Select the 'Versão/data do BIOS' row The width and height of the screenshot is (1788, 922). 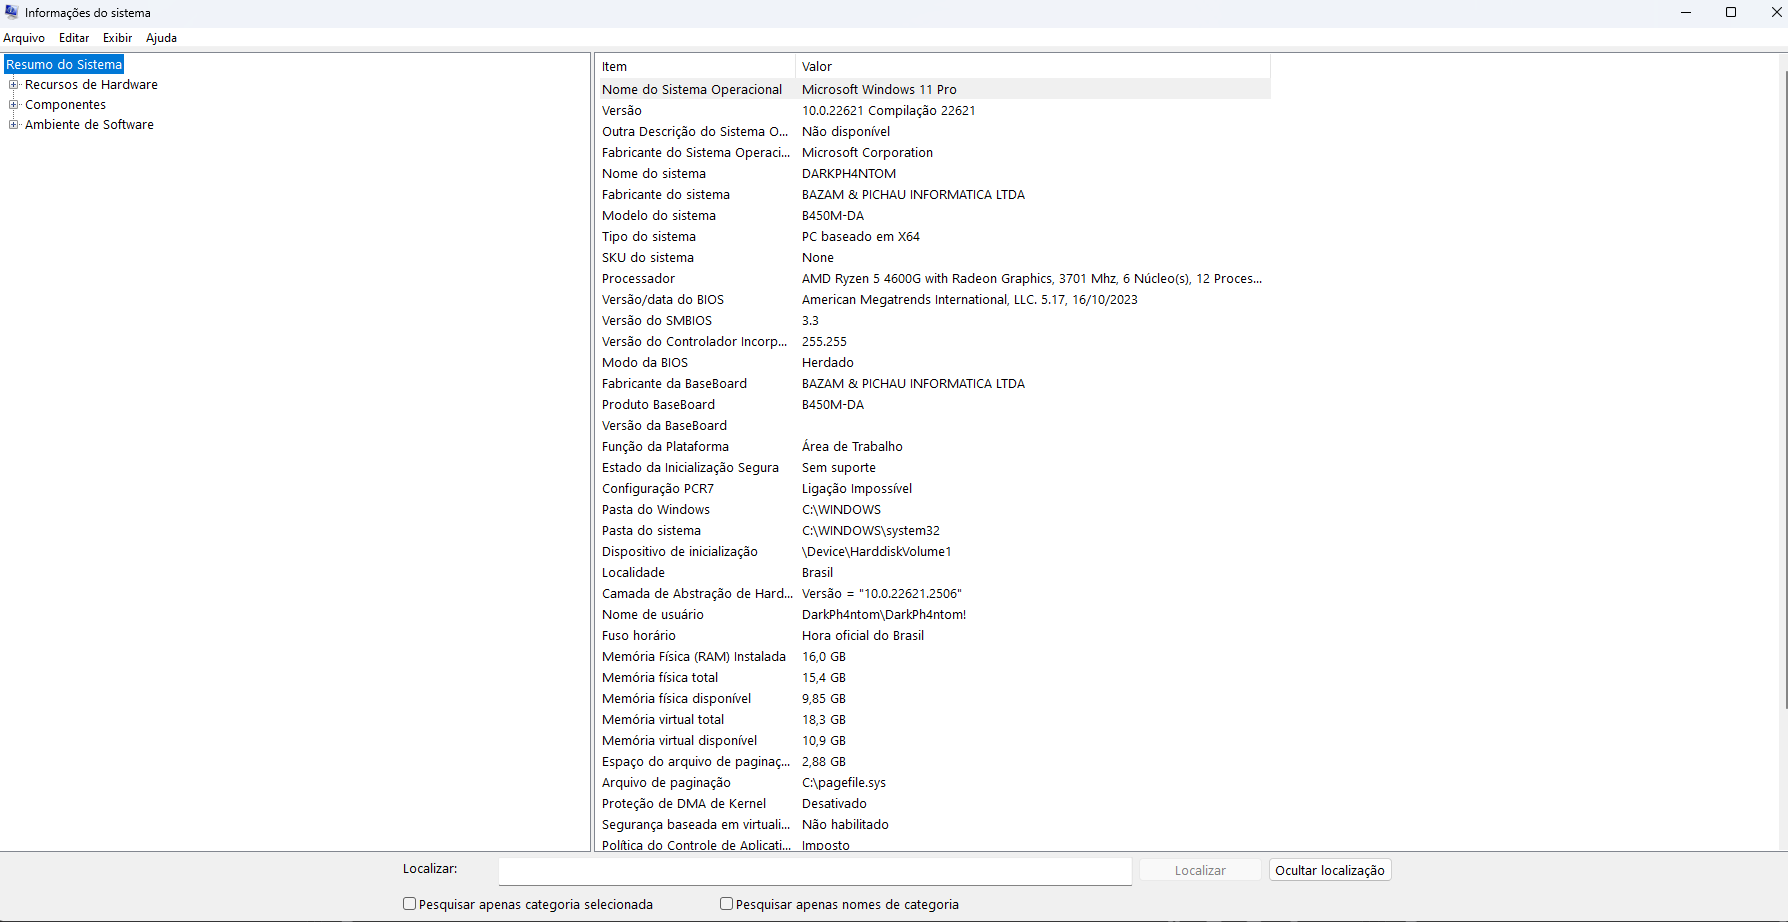pos(934,300)
